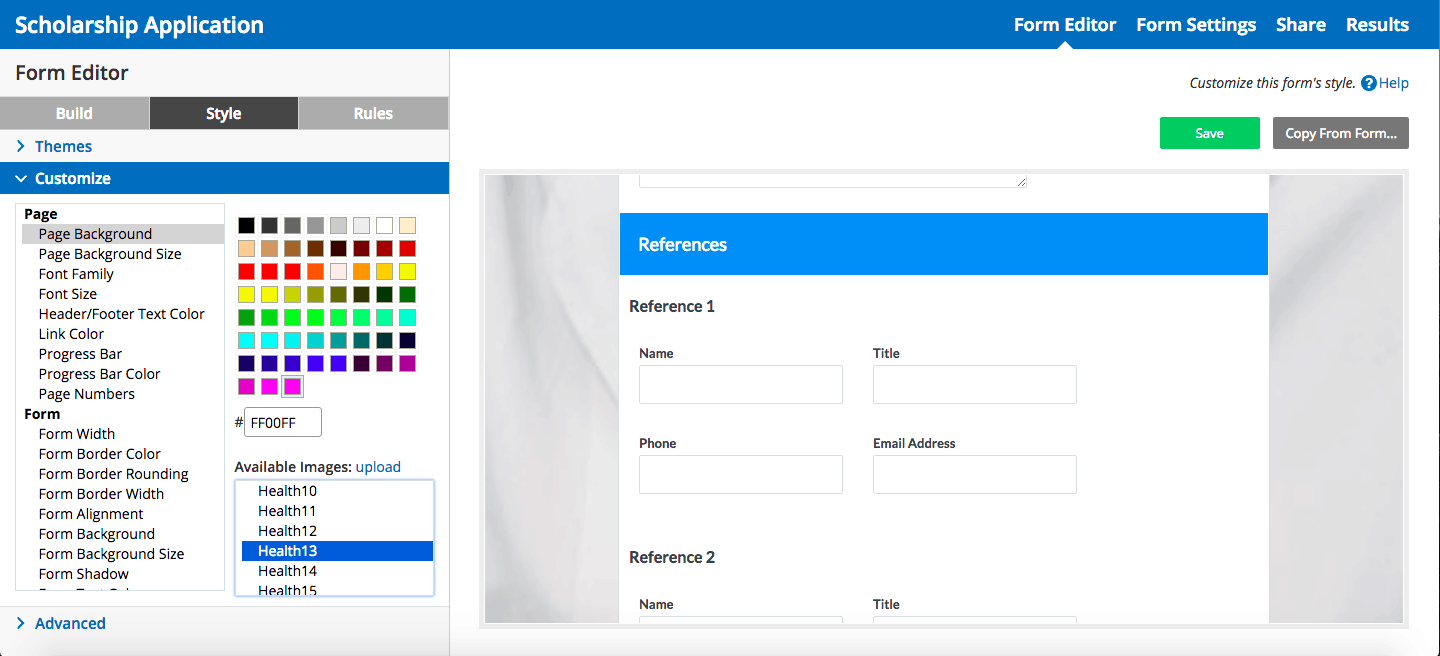Collapse the Customize section
The width and height of the screenshot is (1440, 656).
pyautogui.click(x=224, y=178)
